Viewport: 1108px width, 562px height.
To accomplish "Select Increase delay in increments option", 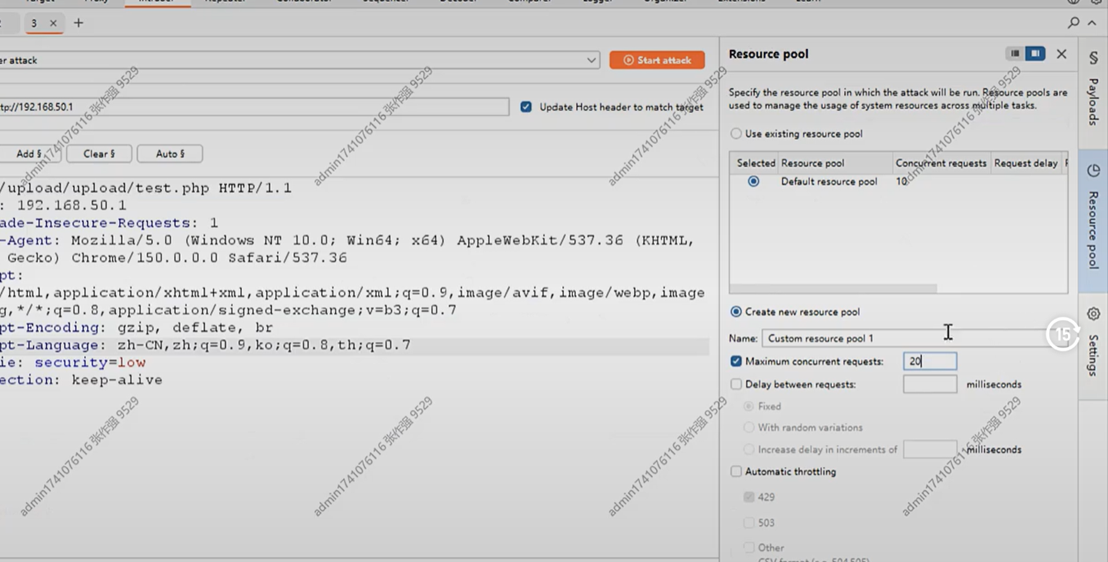I will click(x=748, y=450).
